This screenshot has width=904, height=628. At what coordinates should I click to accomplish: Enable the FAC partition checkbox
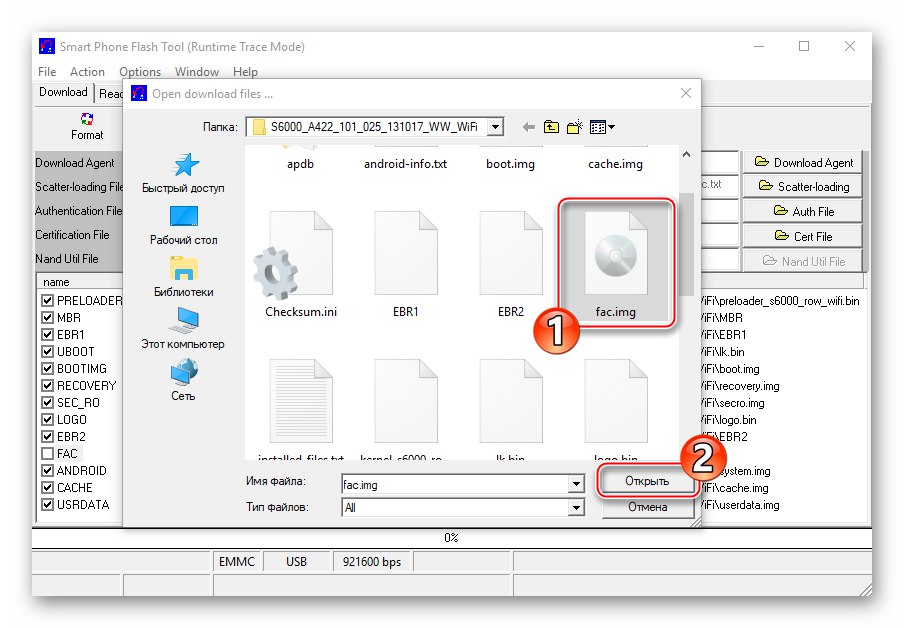click(x=47, y=453)
